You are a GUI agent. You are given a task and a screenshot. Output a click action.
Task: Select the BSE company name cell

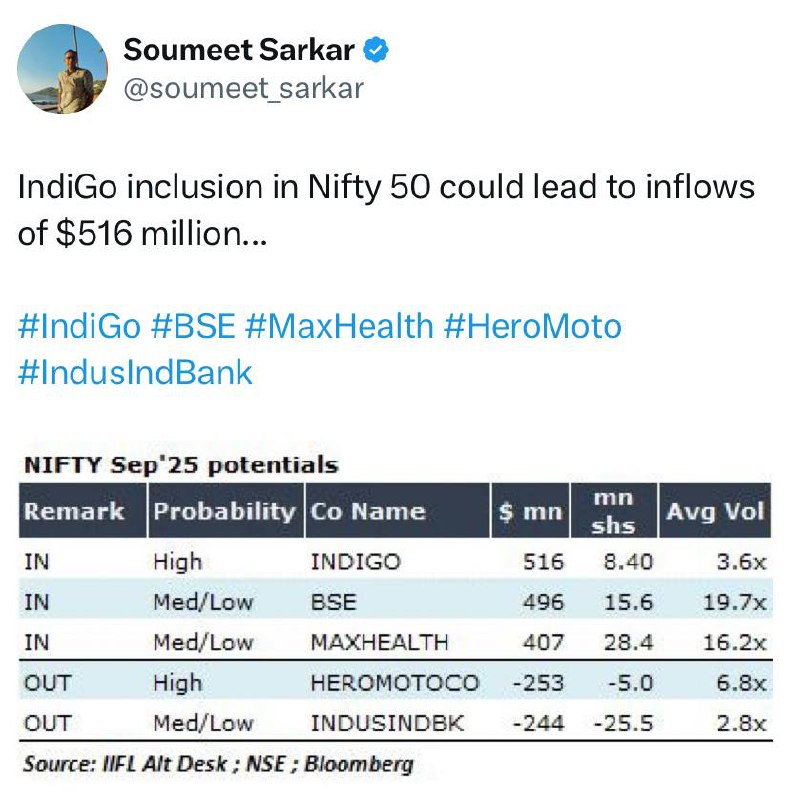click(334, 602)
